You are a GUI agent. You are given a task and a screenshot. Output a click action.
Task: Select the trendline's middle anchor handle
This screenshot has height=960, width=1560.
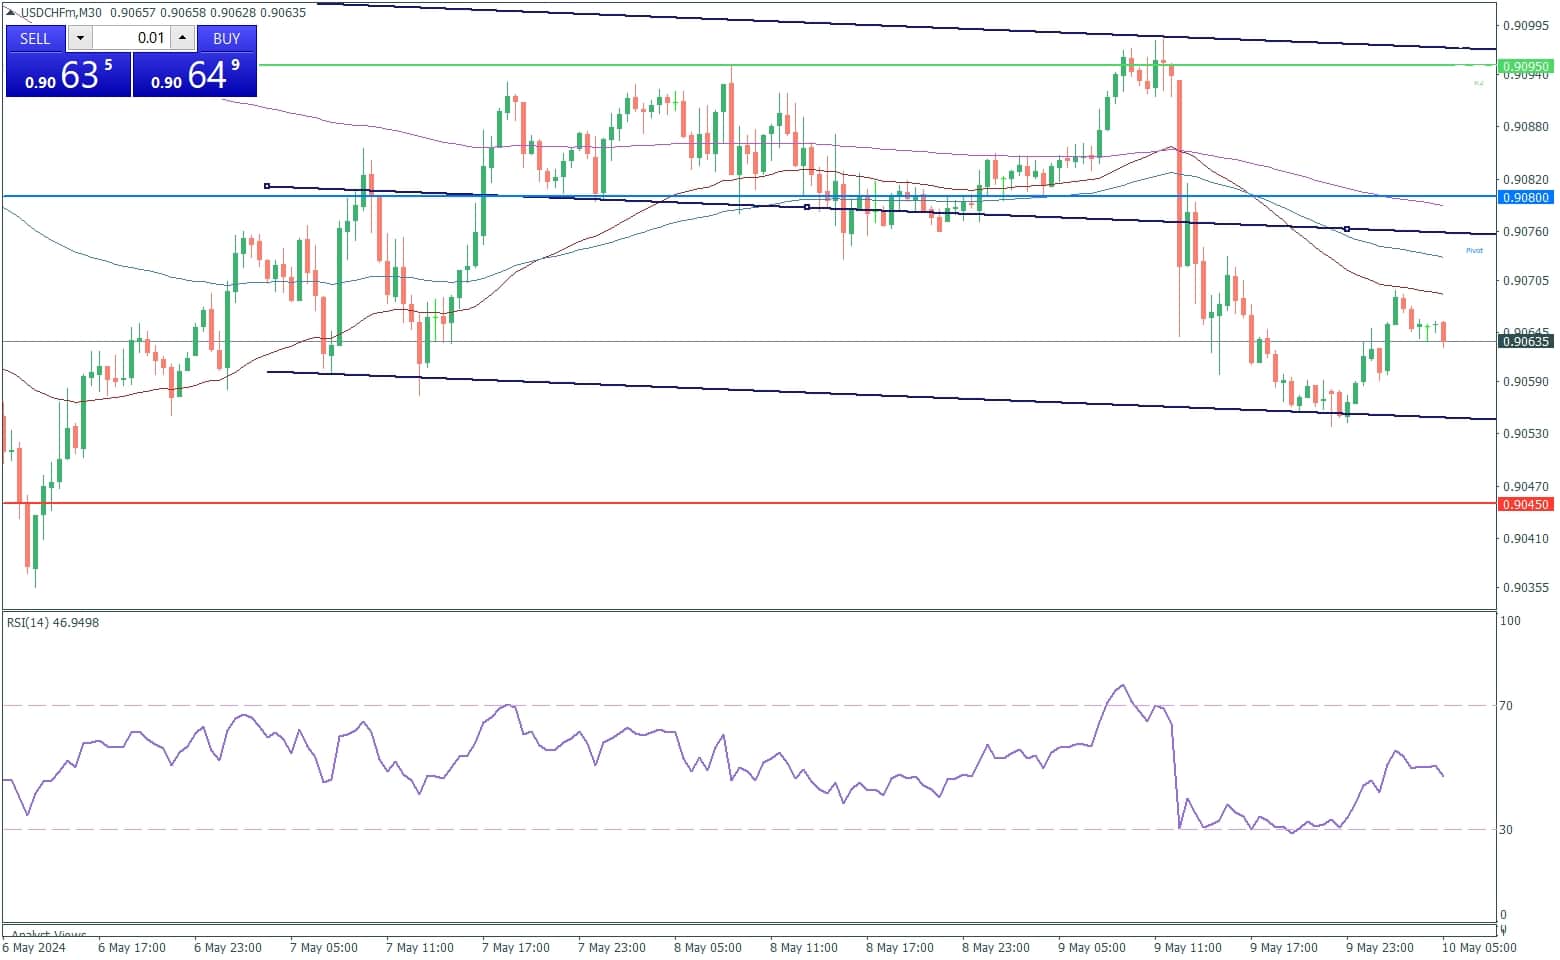807,207
